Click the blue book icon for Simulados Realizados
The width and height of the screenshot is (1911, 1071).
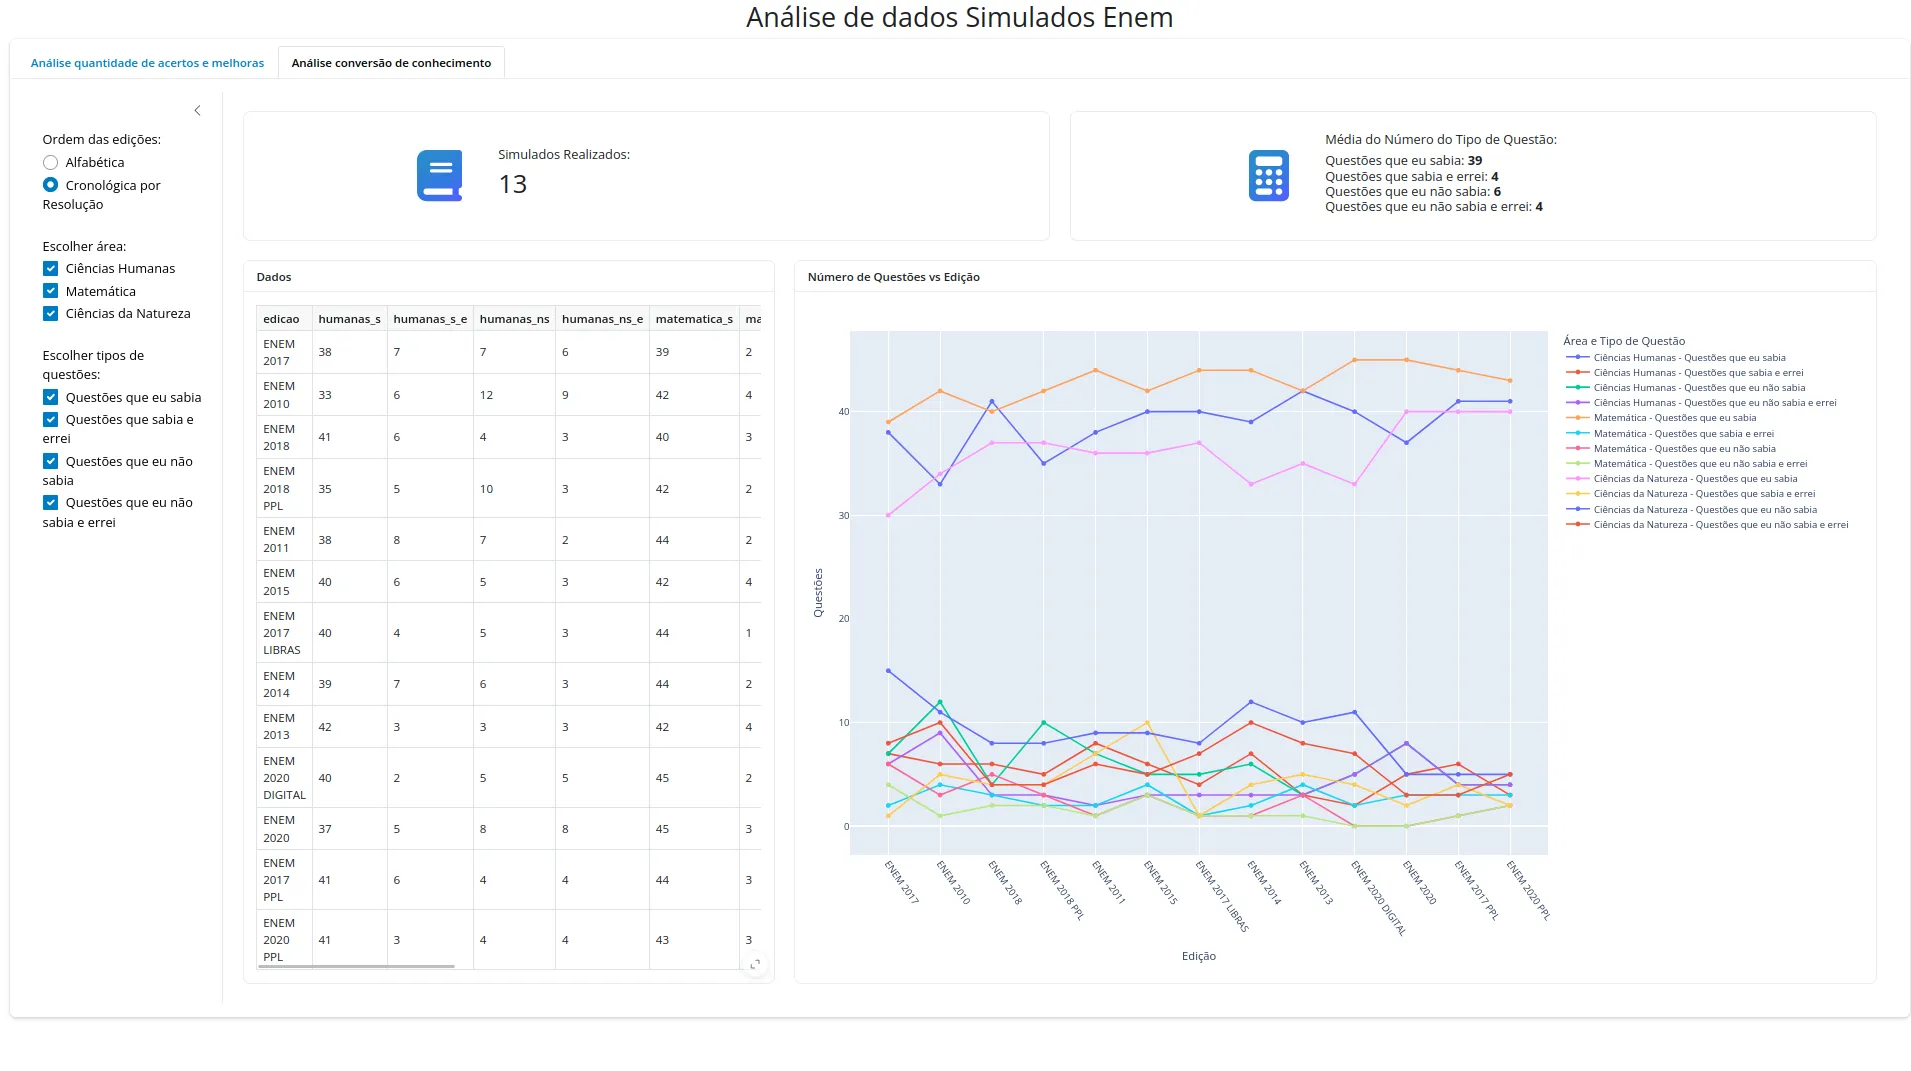click(x=439, y=176)
